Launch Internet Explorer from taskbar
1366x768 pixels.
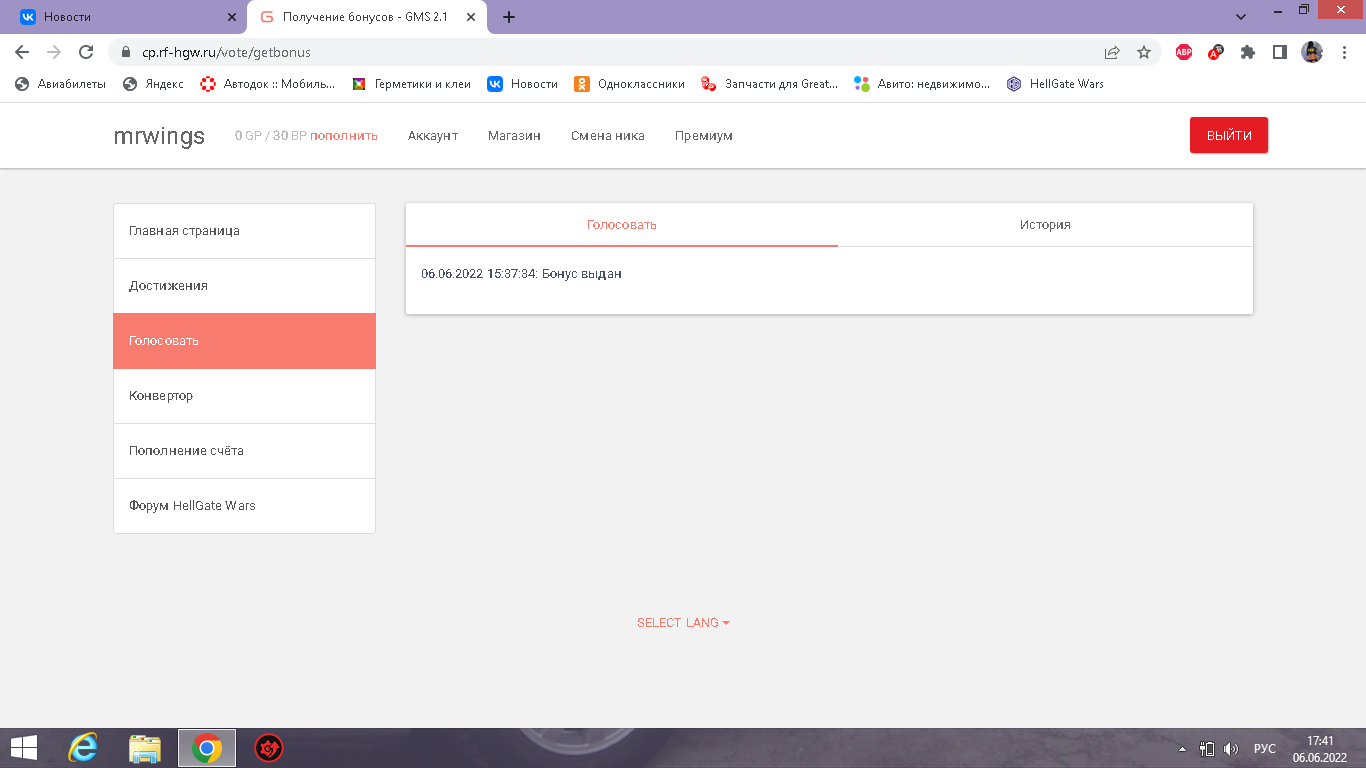tap(83, 748)
